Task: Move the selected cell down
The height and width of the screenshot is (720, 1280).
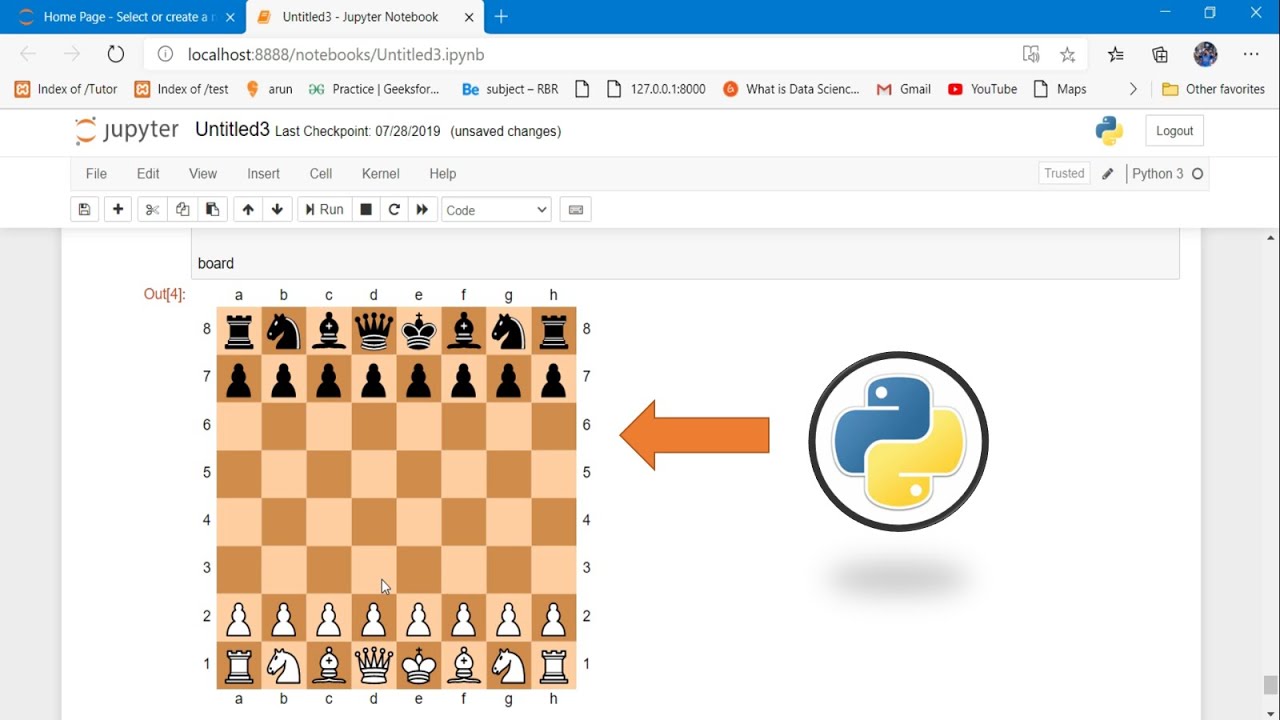Action: click(x=277, y=209)
